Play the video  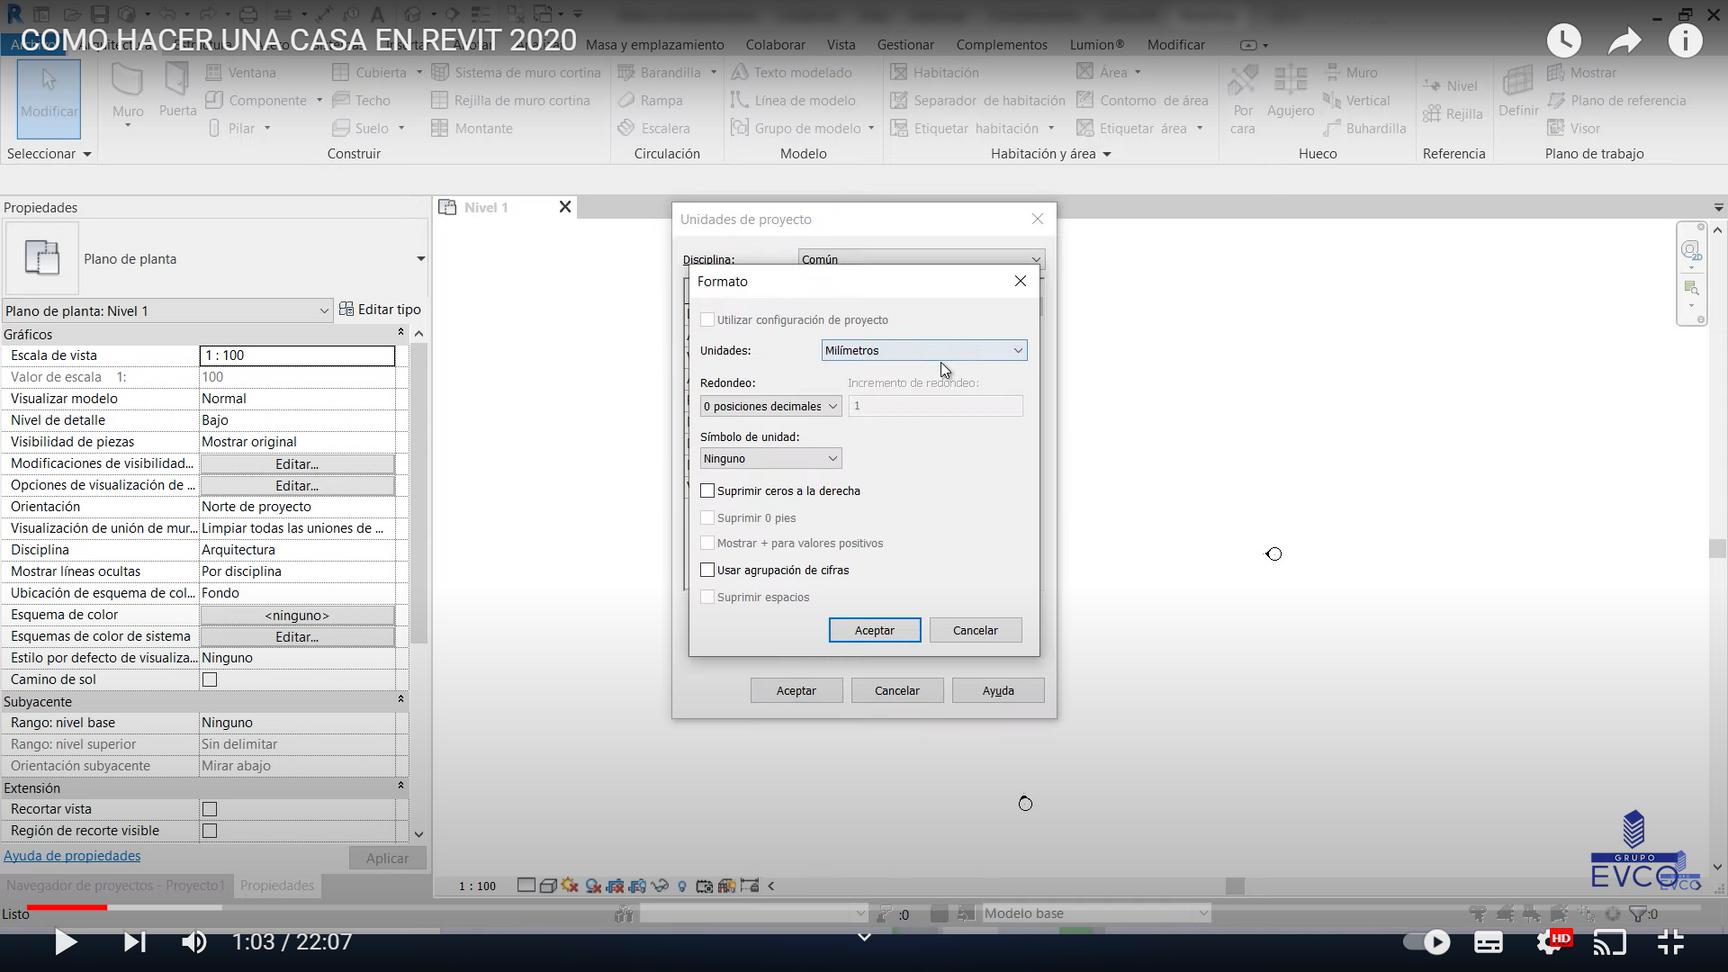click(65, 942)
